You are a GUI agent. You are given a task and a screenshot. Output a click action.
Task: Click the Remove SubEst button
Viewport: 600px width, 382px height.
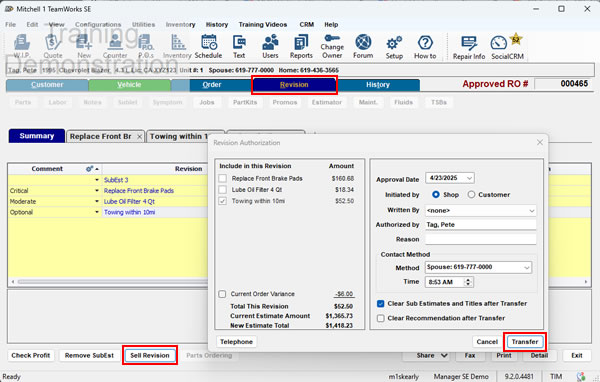[89, 356]
